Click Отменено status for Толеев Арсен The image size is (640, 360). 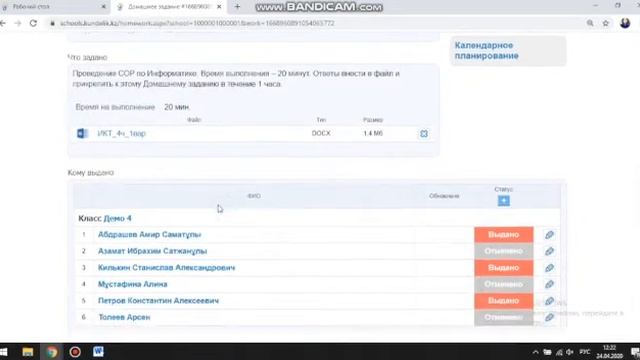[504, 317]
